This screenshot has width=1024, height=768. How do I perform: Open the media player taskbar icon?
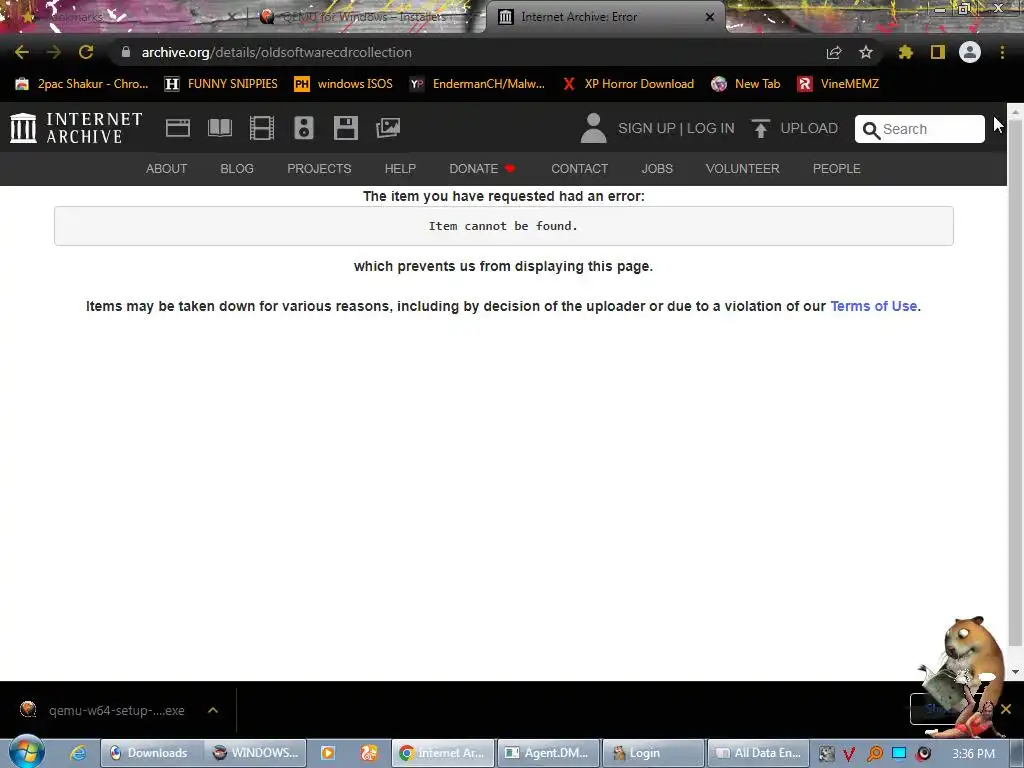click(328, 753)
